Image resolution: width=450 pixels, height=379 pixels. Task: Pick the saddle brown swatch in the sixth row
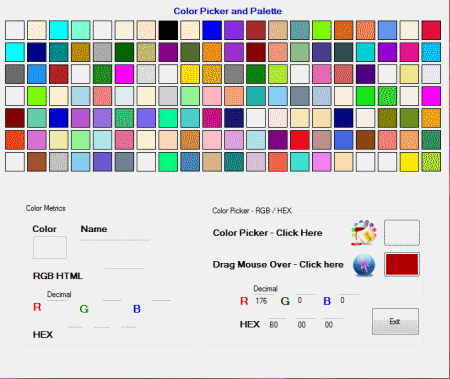click(x=365, y=140)
